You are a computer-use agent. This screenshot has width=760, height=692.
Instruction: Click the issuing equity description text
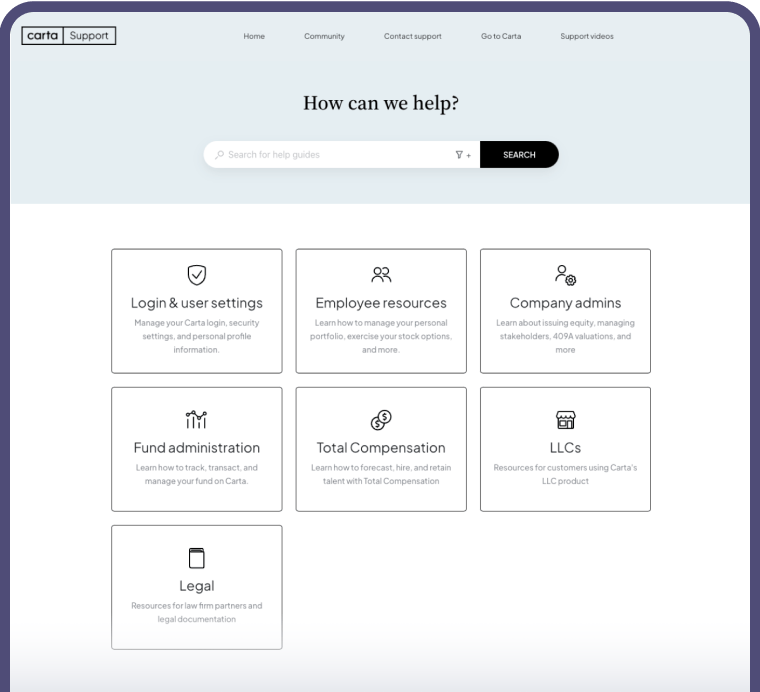pyautogui.click(x=565, y=336)
